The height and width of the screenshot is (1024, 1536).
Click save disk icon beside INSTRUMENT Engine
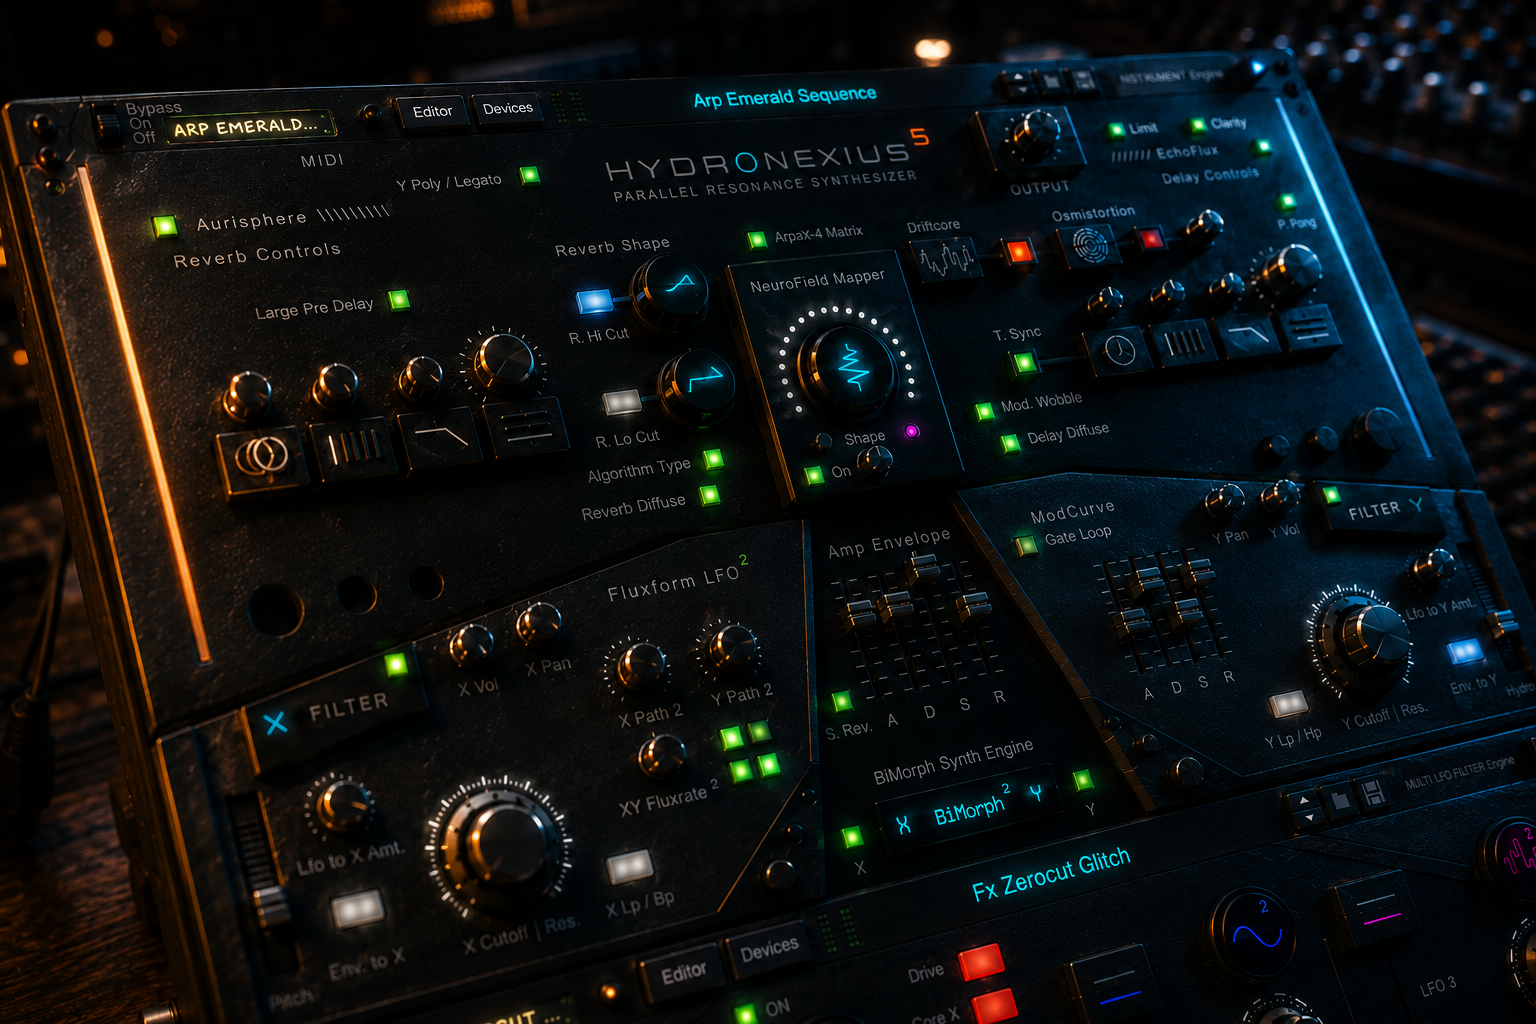[1082, 79]
